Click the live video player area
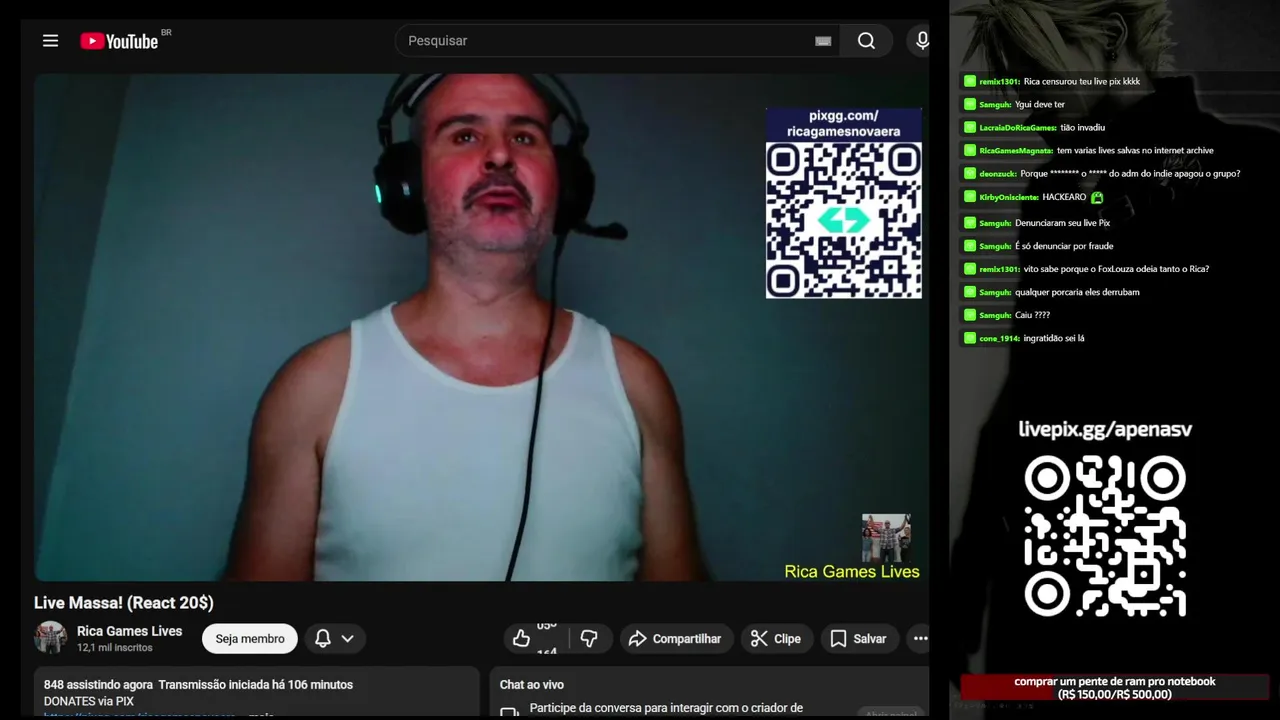 482,327
